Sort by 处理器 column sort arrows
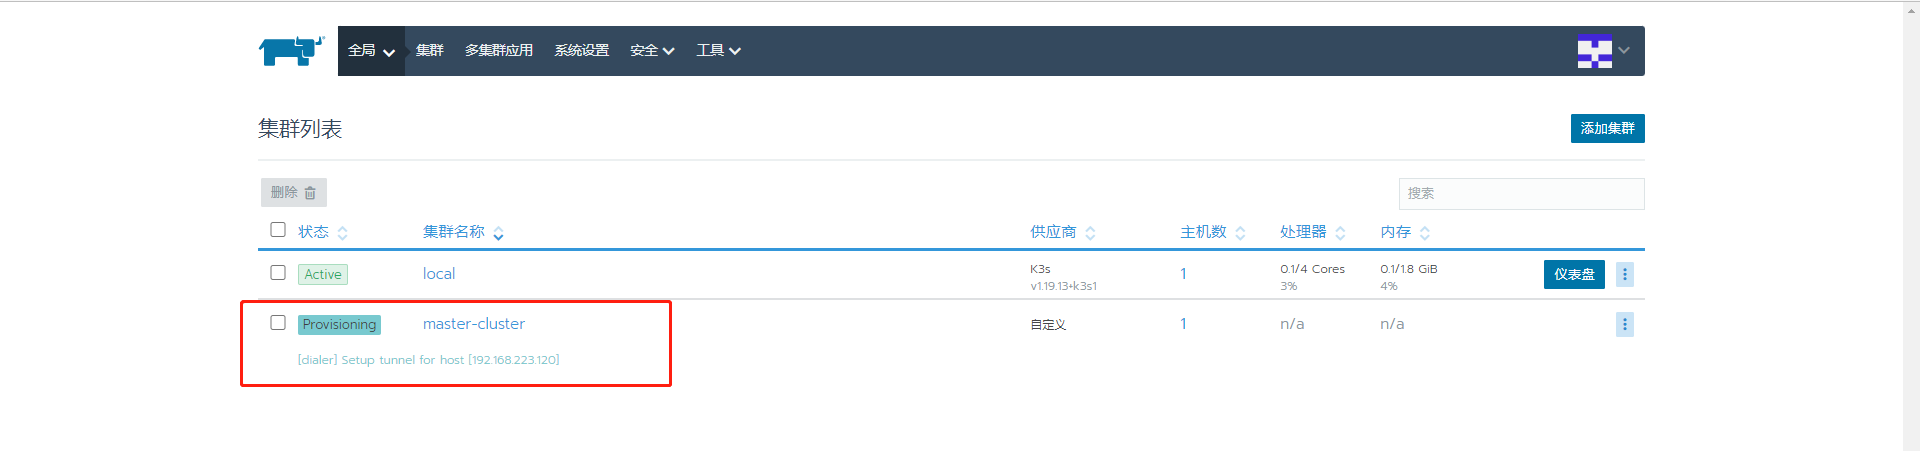Viewport: 1920px width, 451px height. [1340, 233]
